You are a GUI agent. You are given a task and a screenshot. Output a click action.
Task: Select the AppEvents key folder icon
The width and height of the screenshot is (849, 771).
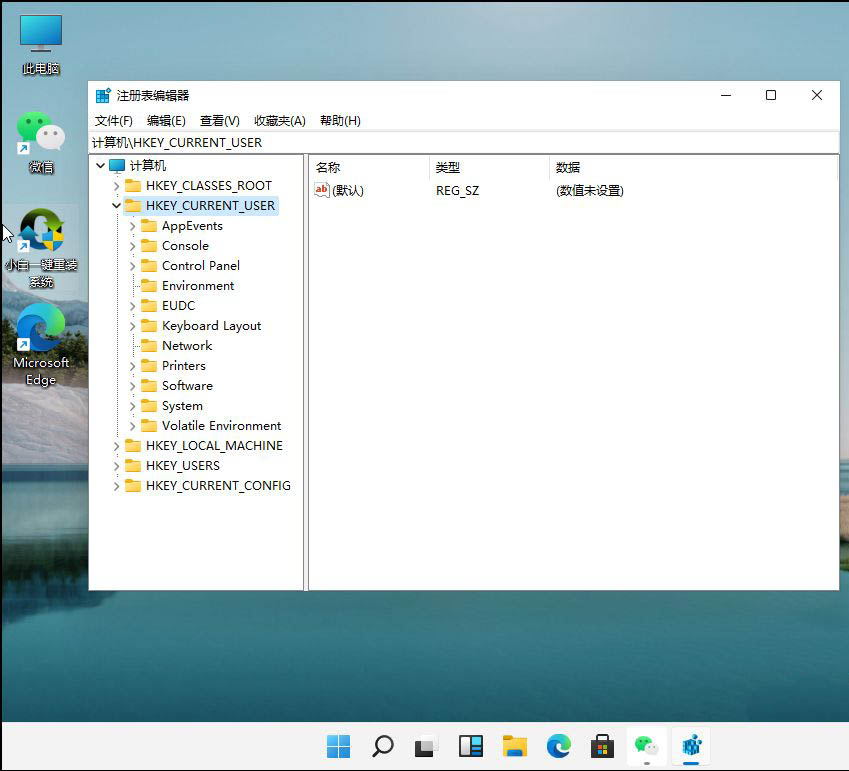(150, 225)
